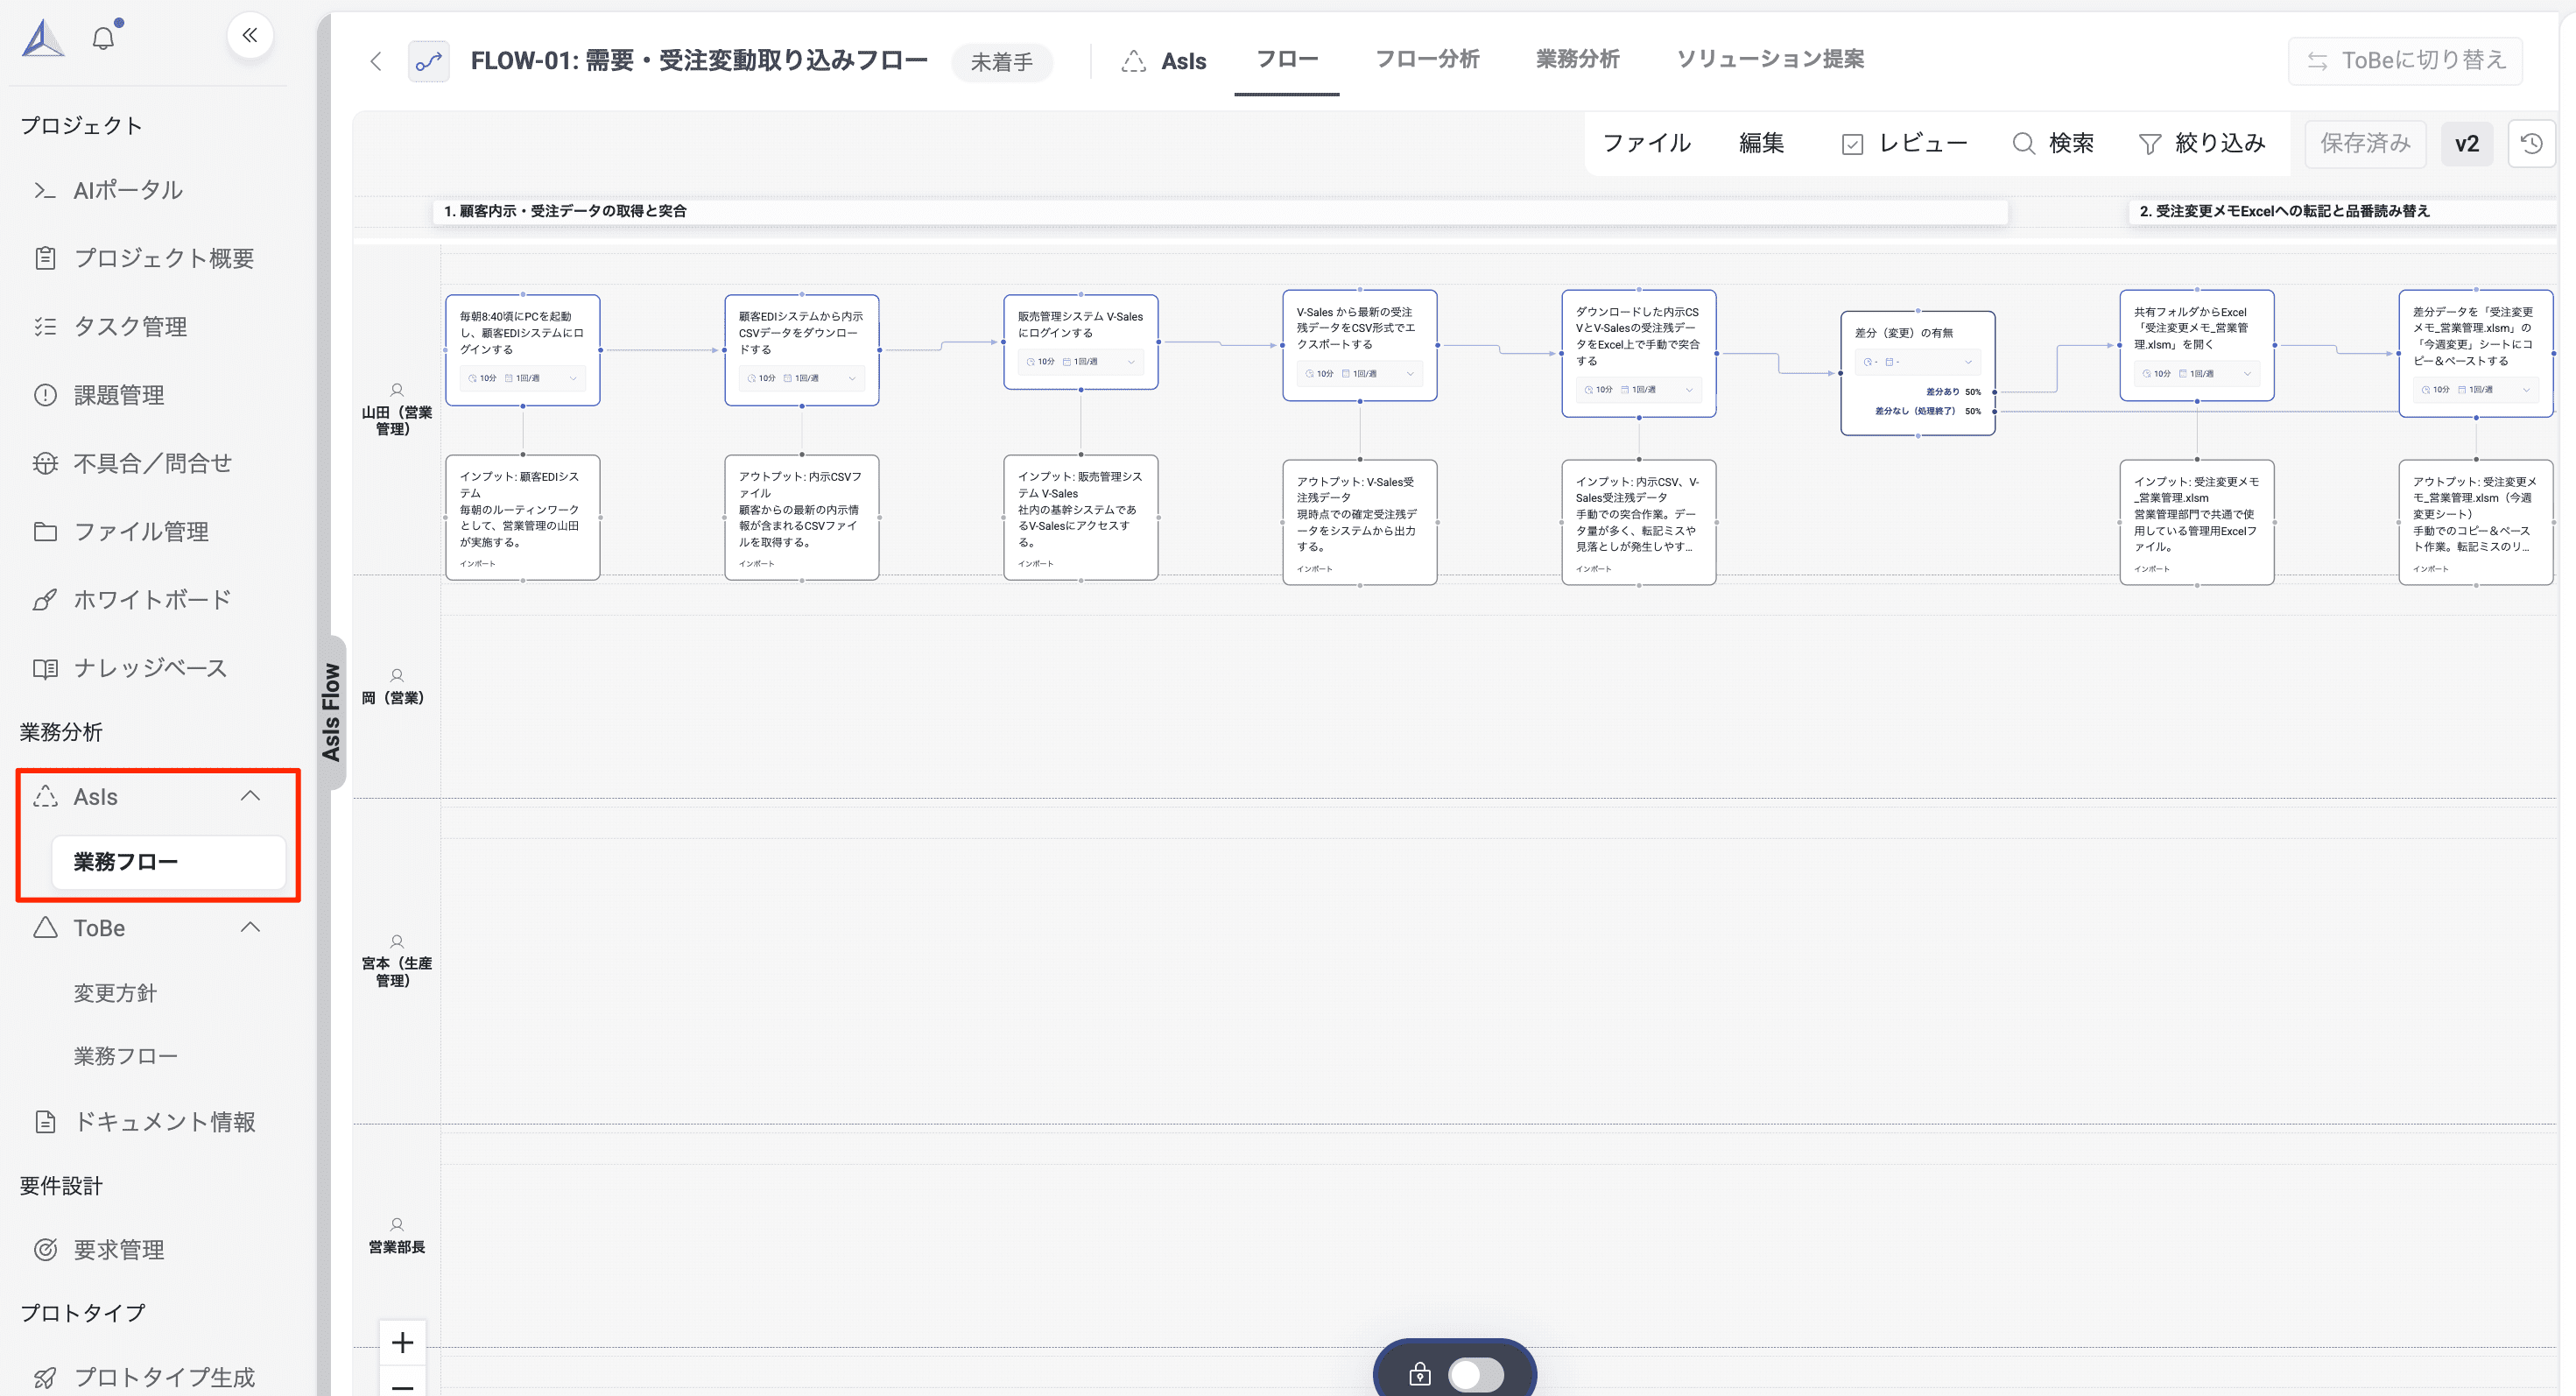Select the アウトプット: 内示CSVファイル note card
This screenshot has height=1396, width=2576.
[x=801, y=517]
